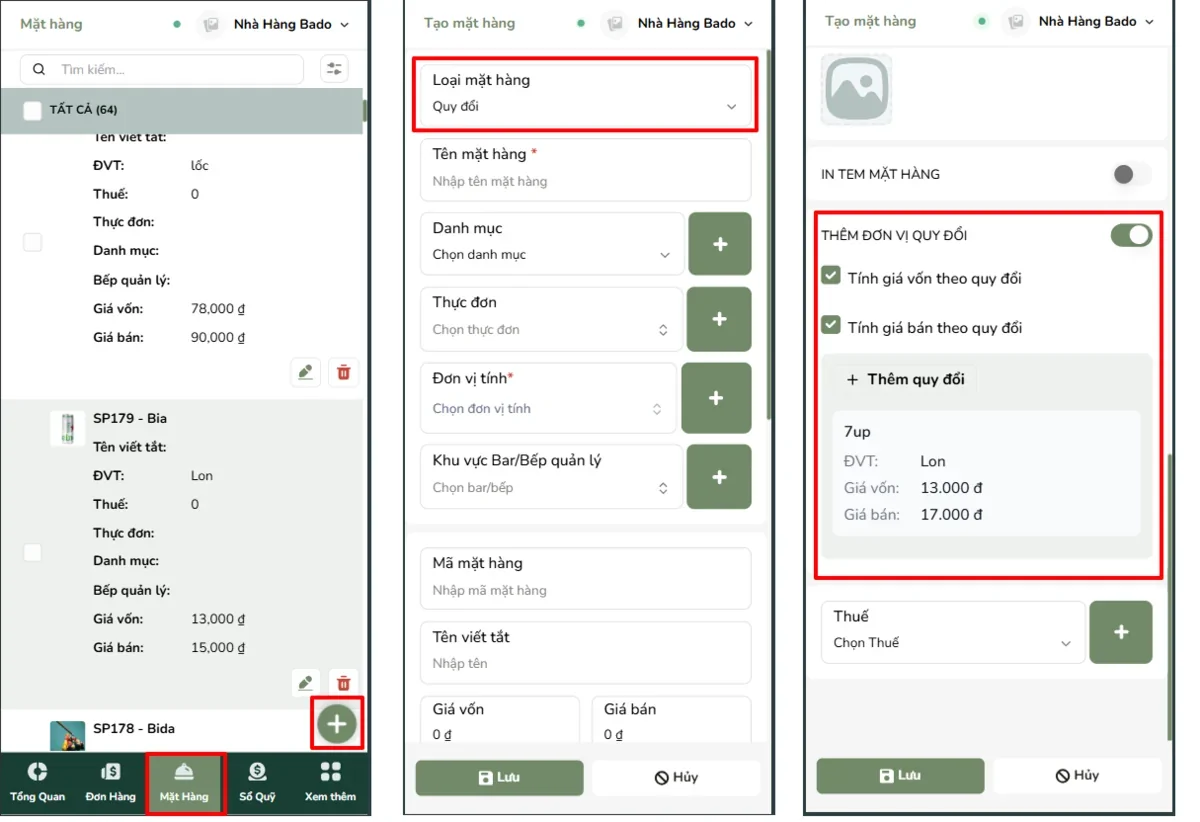The width and height of the screenshot is (1200, 822).
Task: Open the filter settings icon beside search
Action: pos(334,69)
